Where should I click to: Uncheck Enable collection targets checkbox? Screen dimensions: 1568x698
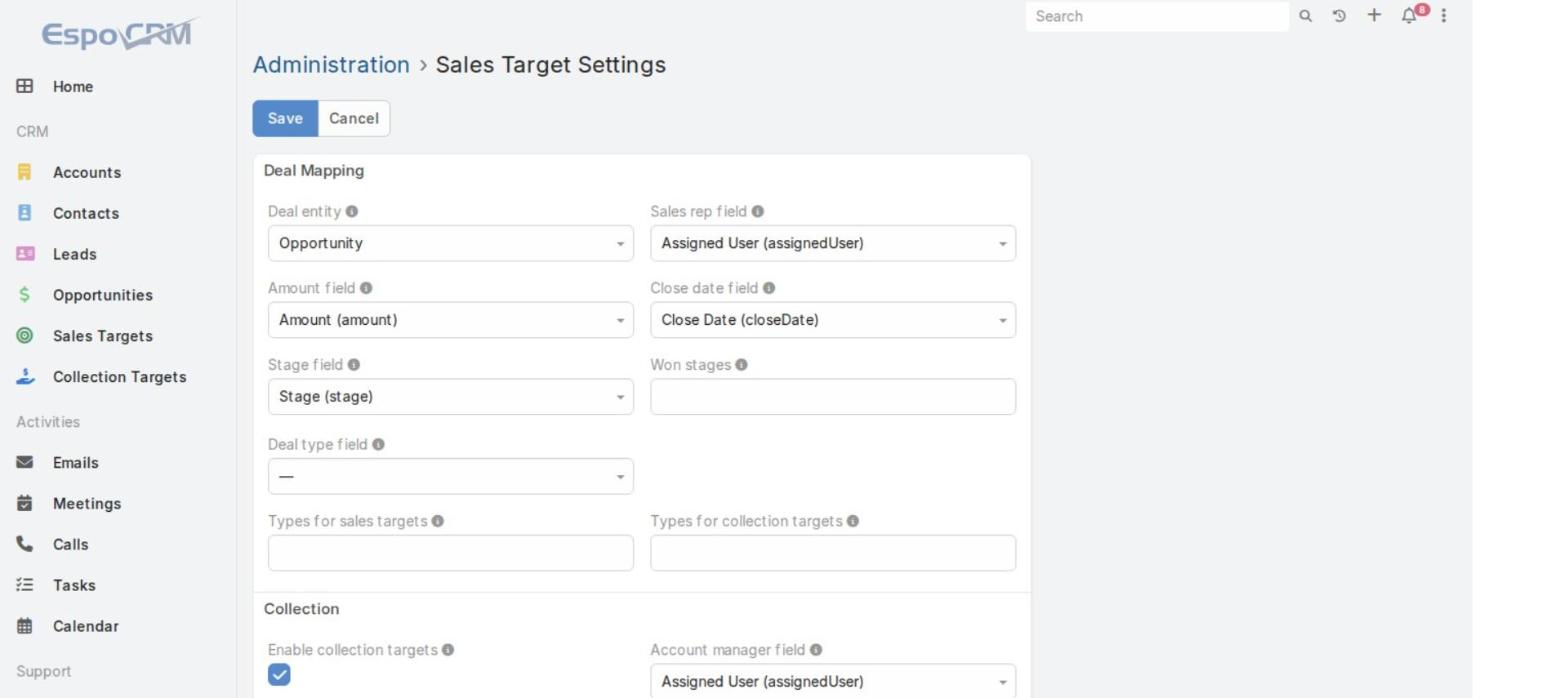279,675
